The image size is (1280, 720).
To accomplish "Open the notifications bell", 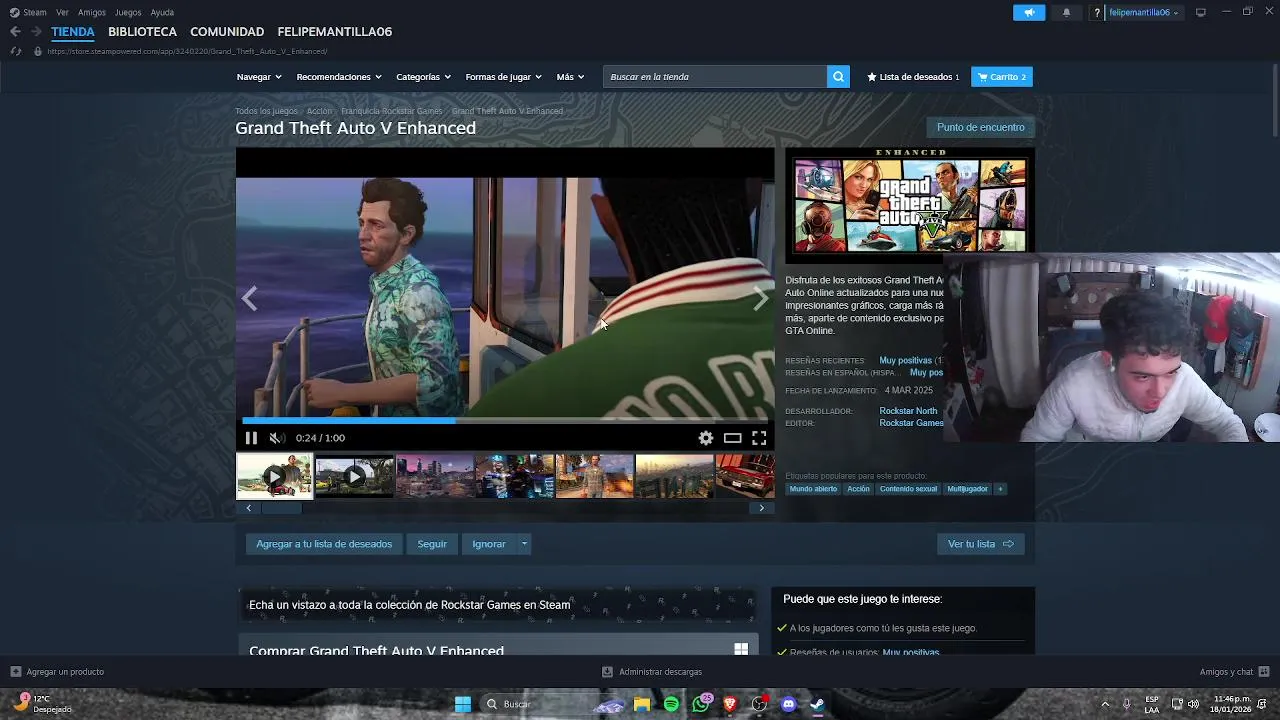I will point(1066,12).
